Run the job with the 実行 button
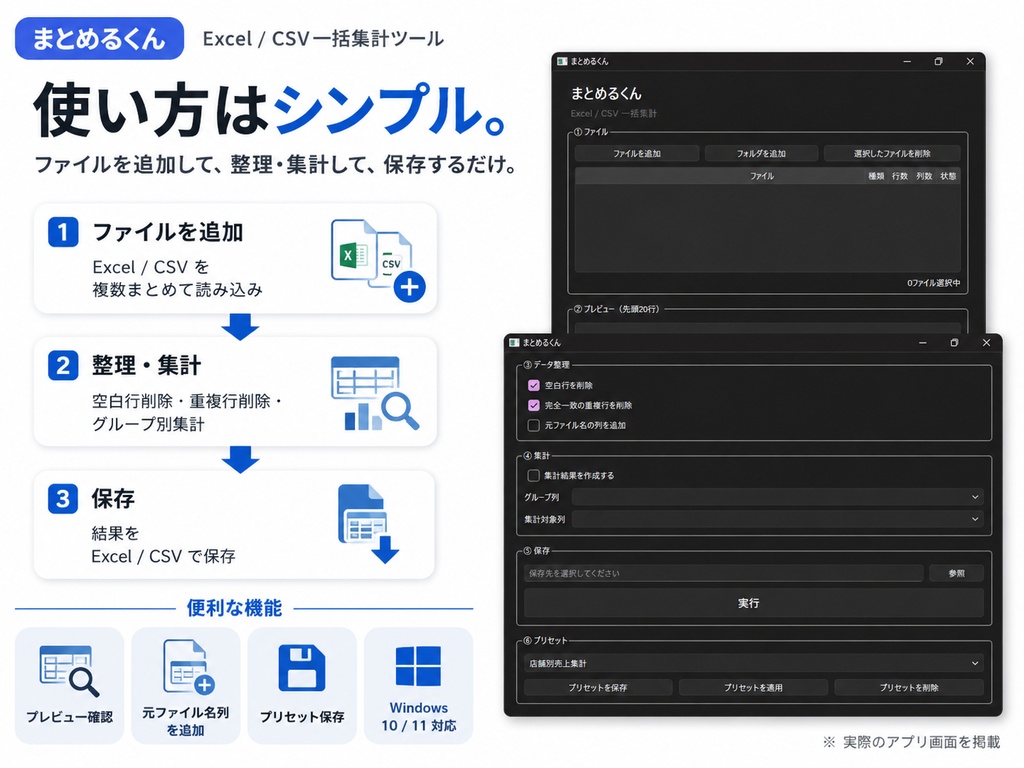Image resolution: width=1024 pixels, height=768 pixels. (754, 603)
